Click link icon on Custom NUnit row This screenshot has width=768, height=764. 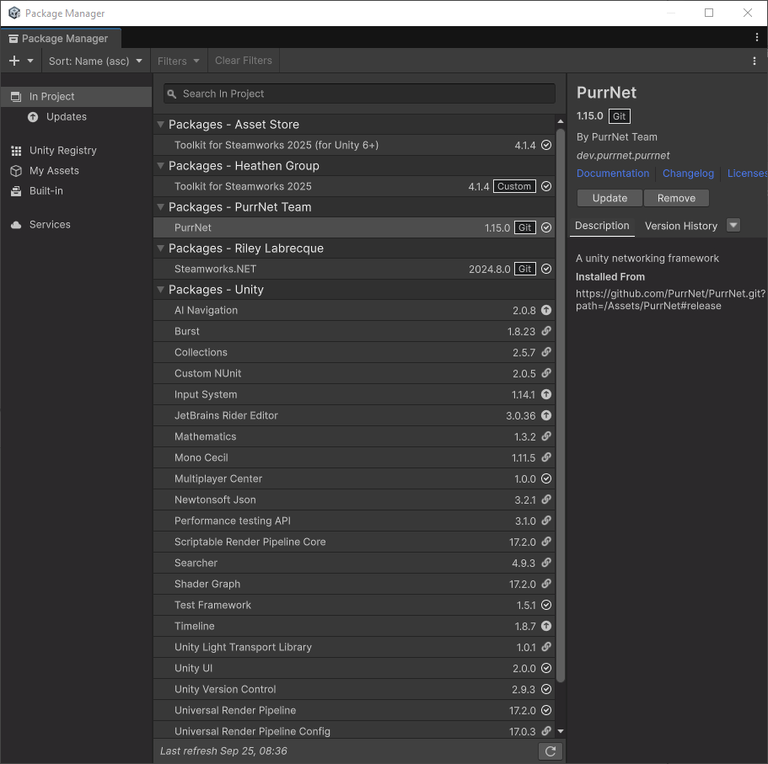(546, 373)
